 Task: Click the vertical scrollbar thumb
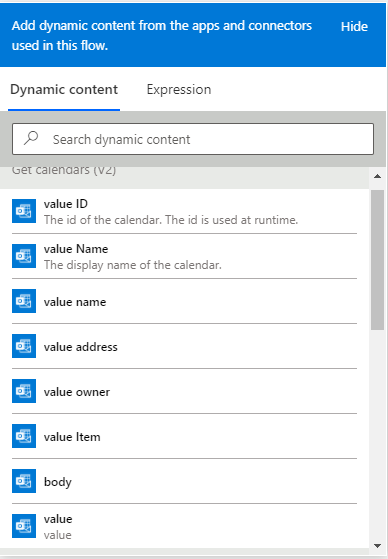(377, 260)
